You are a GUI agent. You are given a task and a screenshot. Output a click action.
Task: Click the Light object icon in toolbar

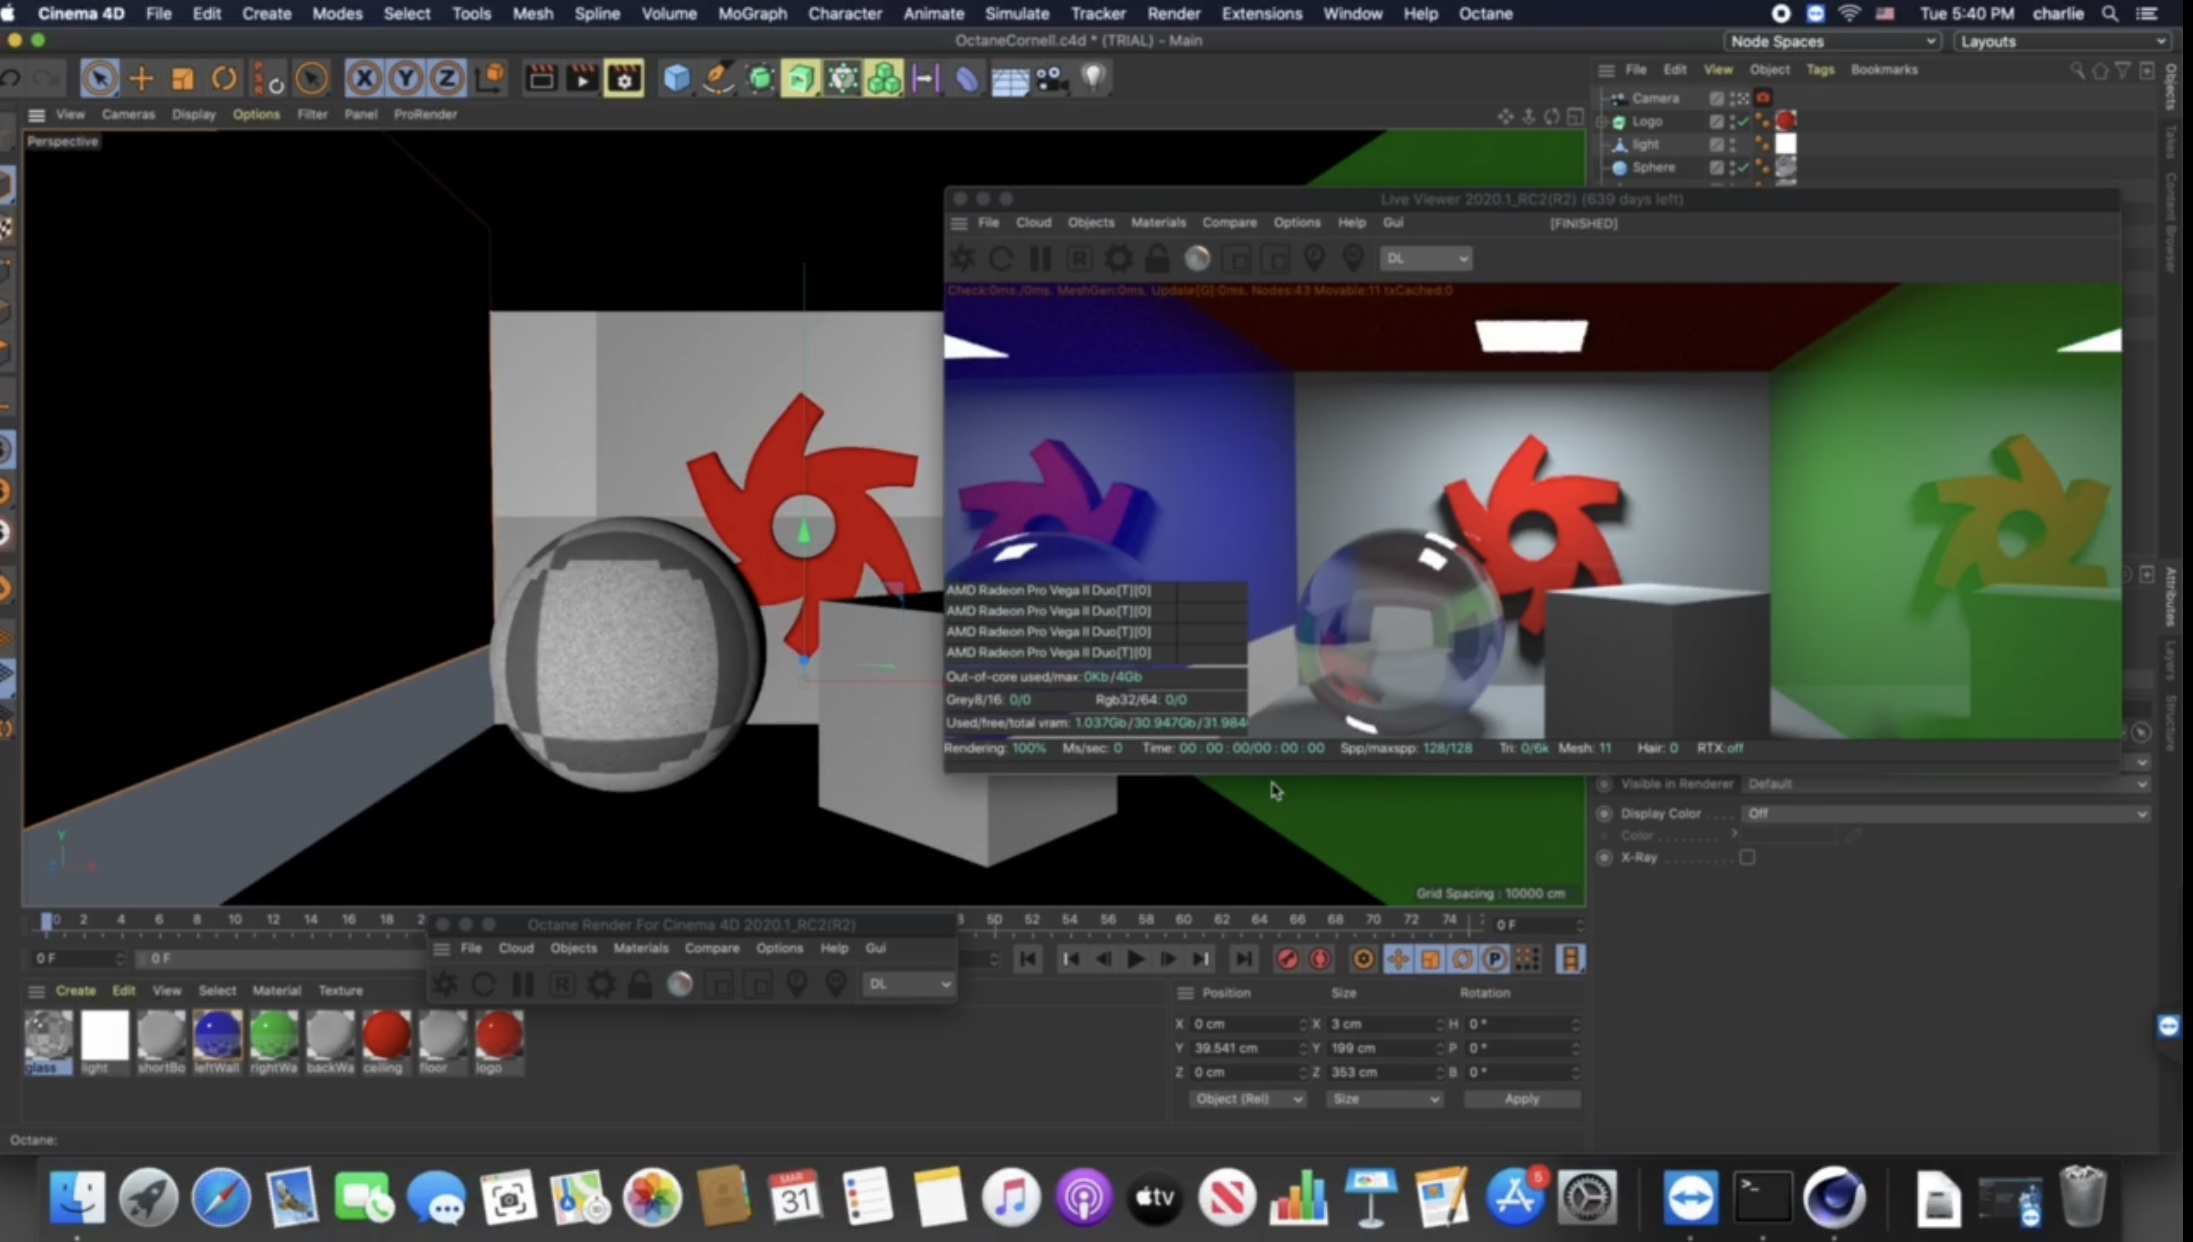tap(1094, 78)
